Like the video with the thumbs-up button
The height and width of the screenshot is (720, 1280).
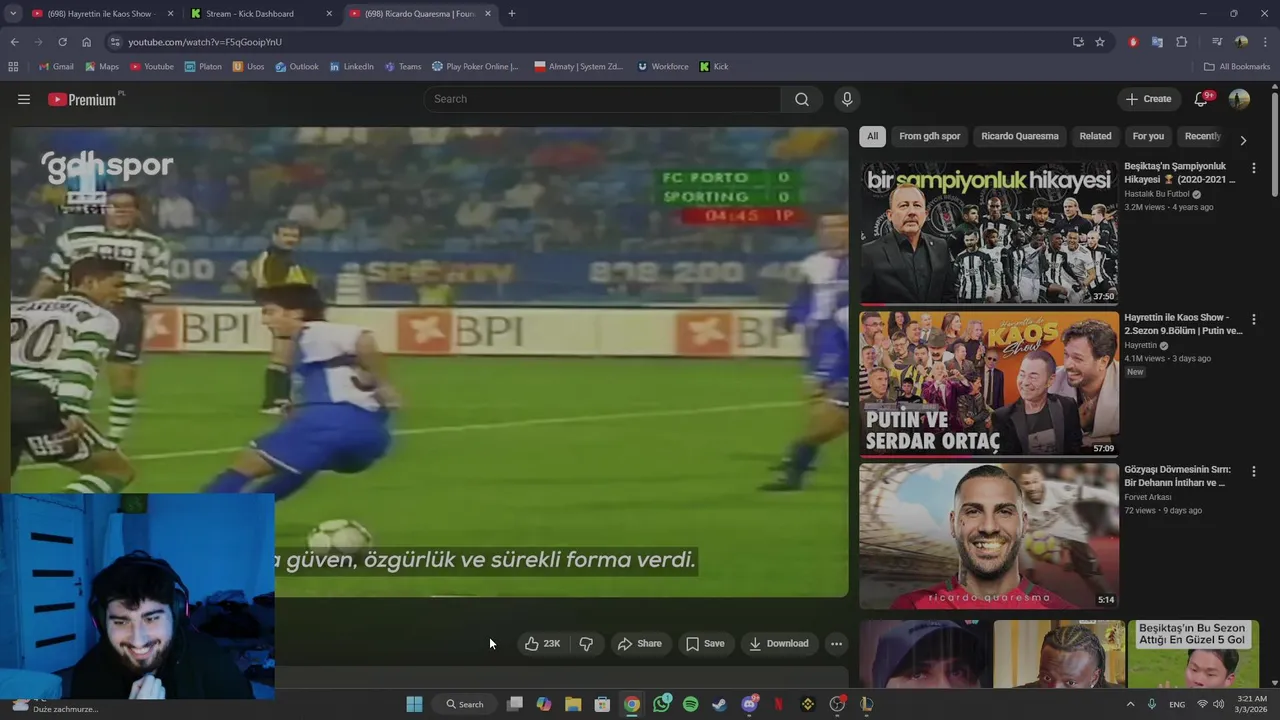[x=543, y=644]
